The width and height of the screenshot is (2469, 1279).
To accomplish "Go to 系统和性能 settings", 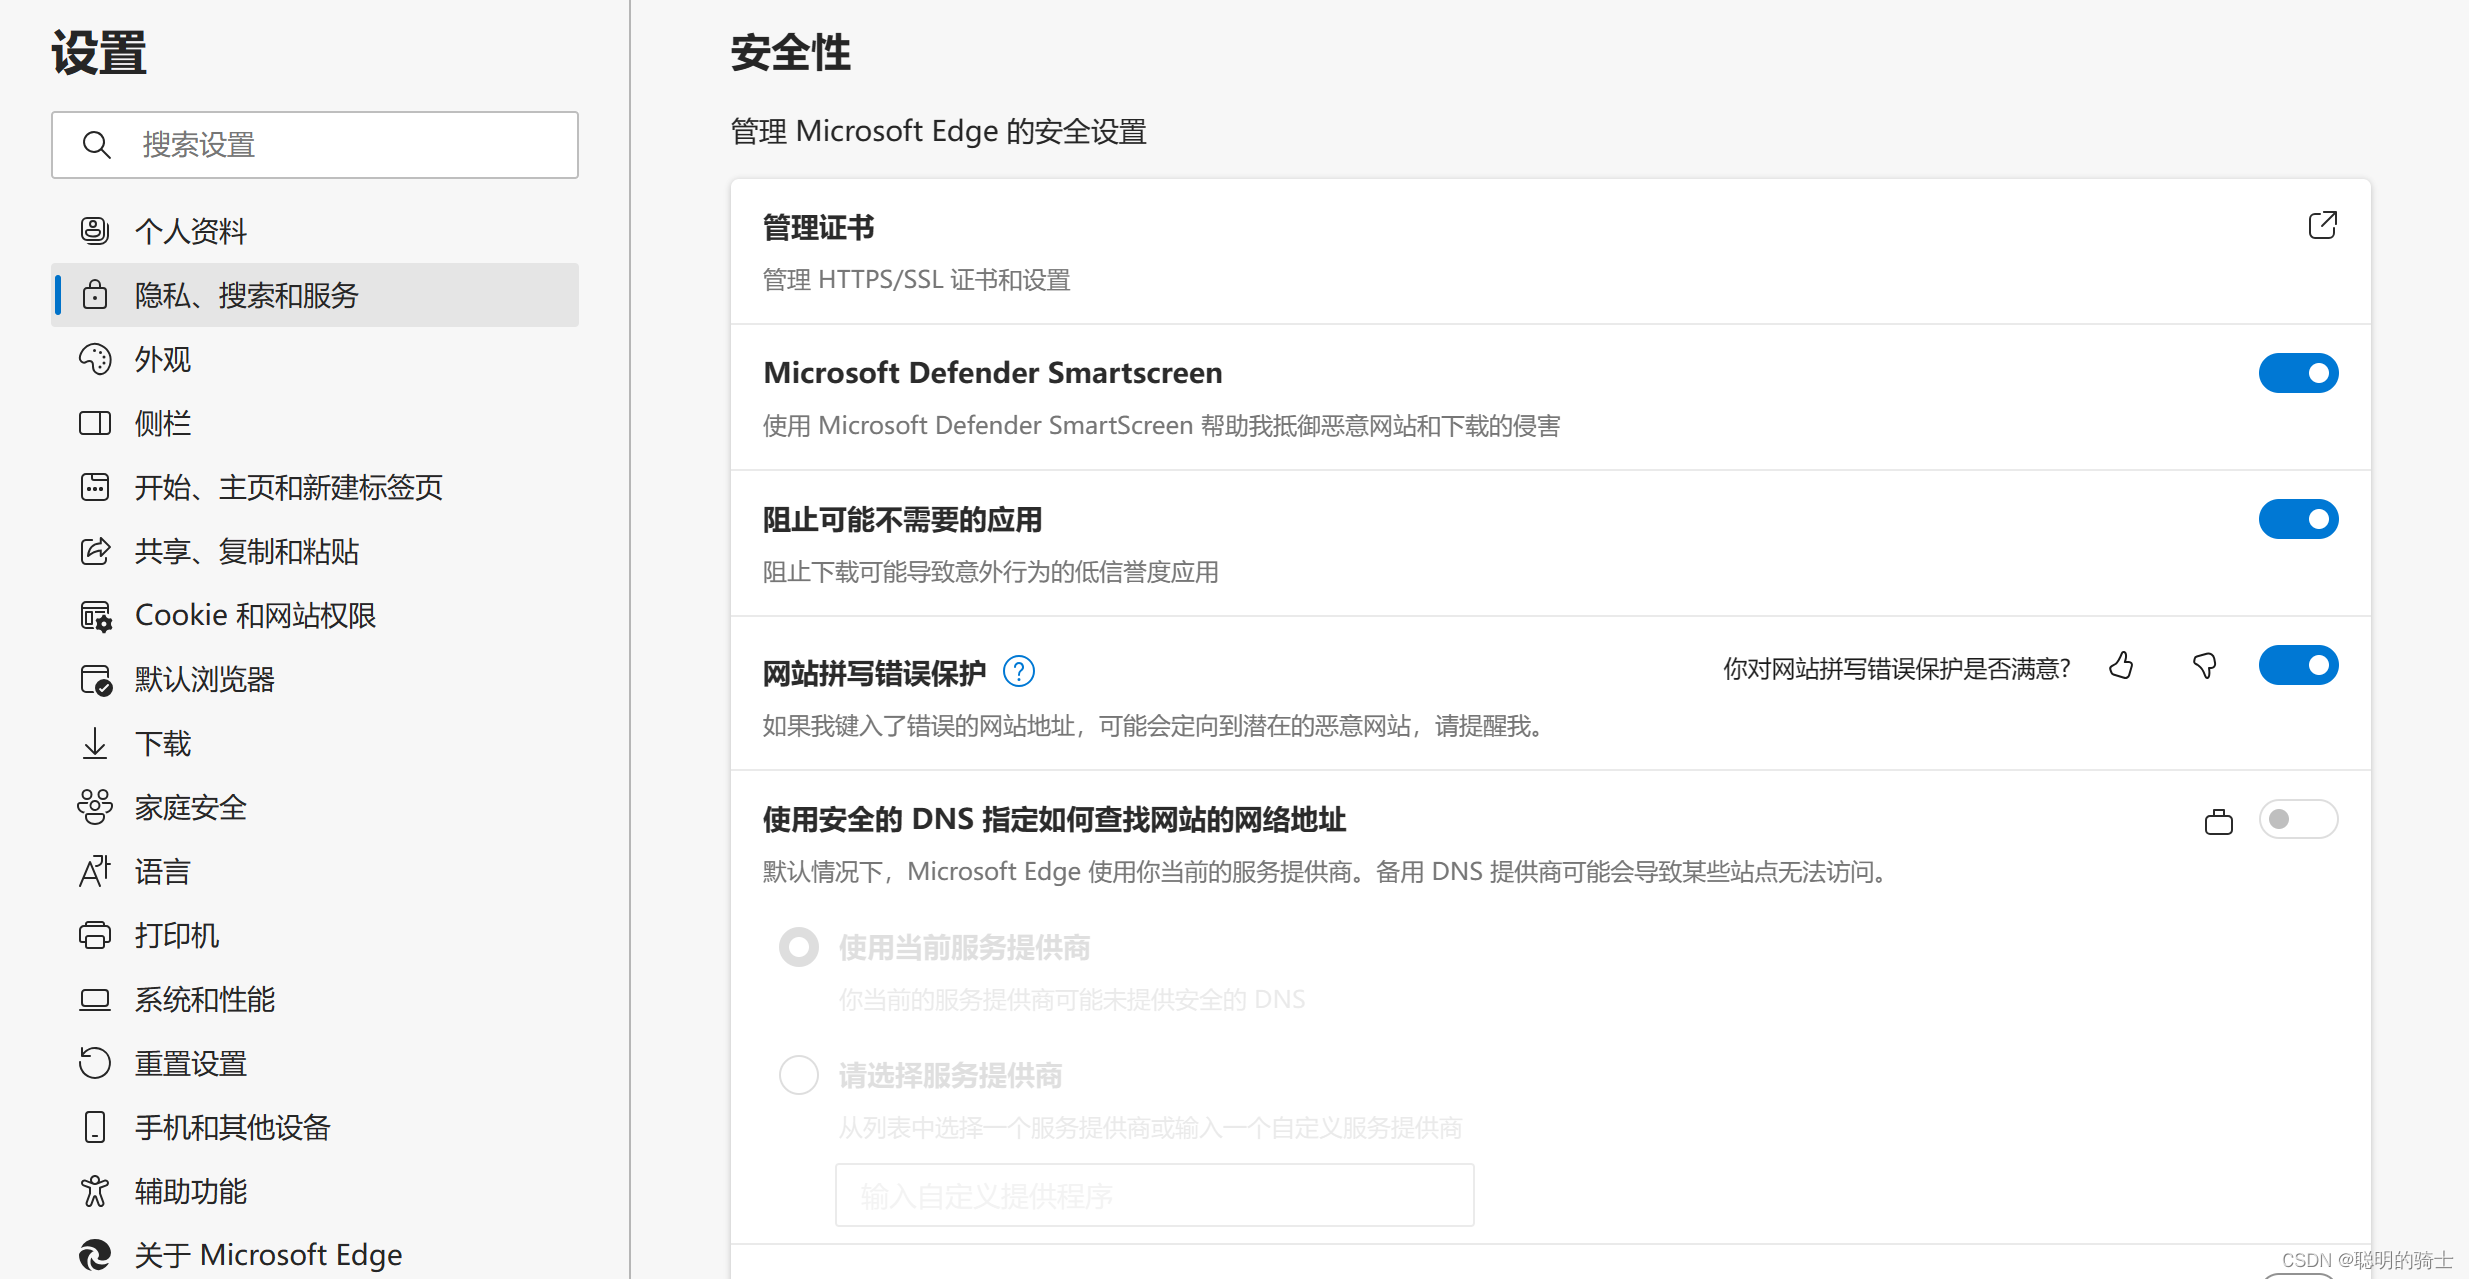I will (205, 999).
